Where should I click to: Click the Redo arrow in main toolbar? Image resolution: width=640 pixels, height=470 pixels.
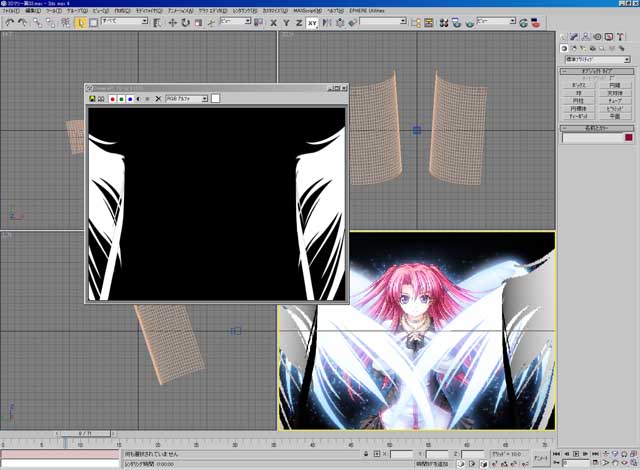(22, 23)
